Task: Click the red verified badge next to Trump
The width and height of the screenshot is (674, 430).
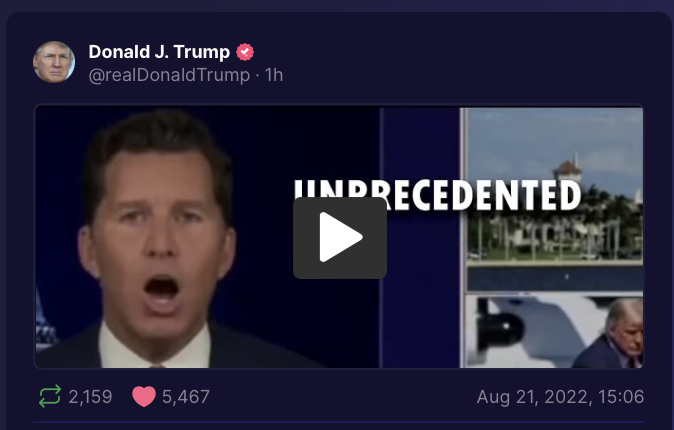Action: (245, 52)
